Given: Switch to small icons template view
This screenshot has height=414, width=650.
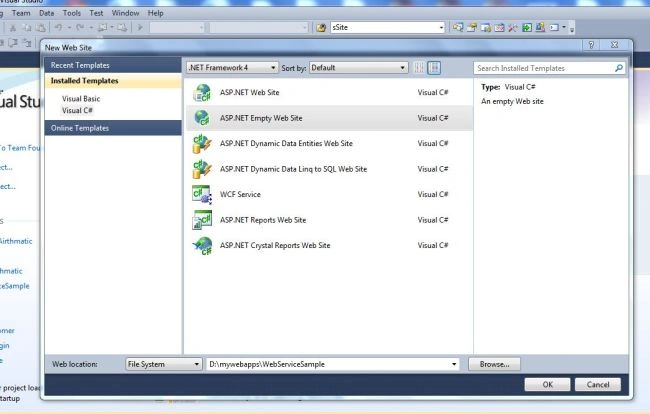Looking at the screenshot, I should point(419,68).
